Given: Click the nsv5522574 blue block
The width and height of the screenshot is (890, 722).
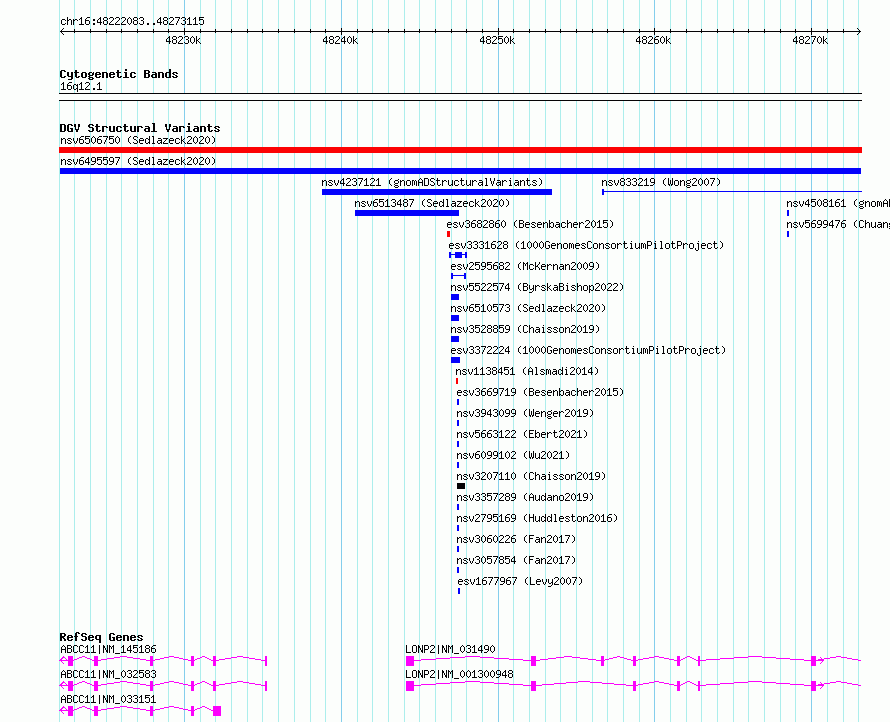Looking at the screenshot, I should tap(455, 297).
